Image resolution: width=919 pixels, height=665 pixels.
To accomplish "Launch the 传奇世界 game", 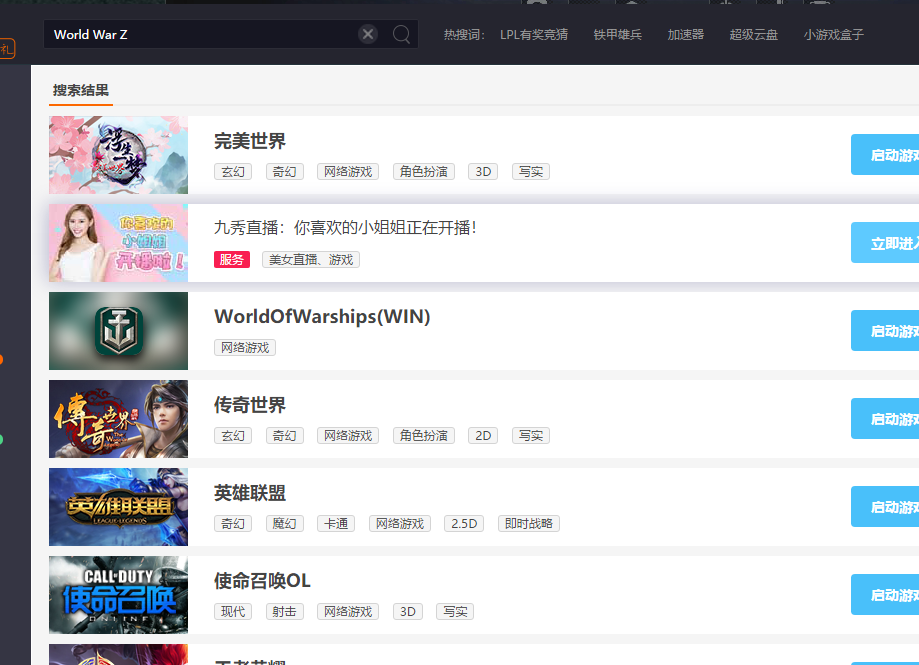I will pyautogui.click(x=885, y=419).
